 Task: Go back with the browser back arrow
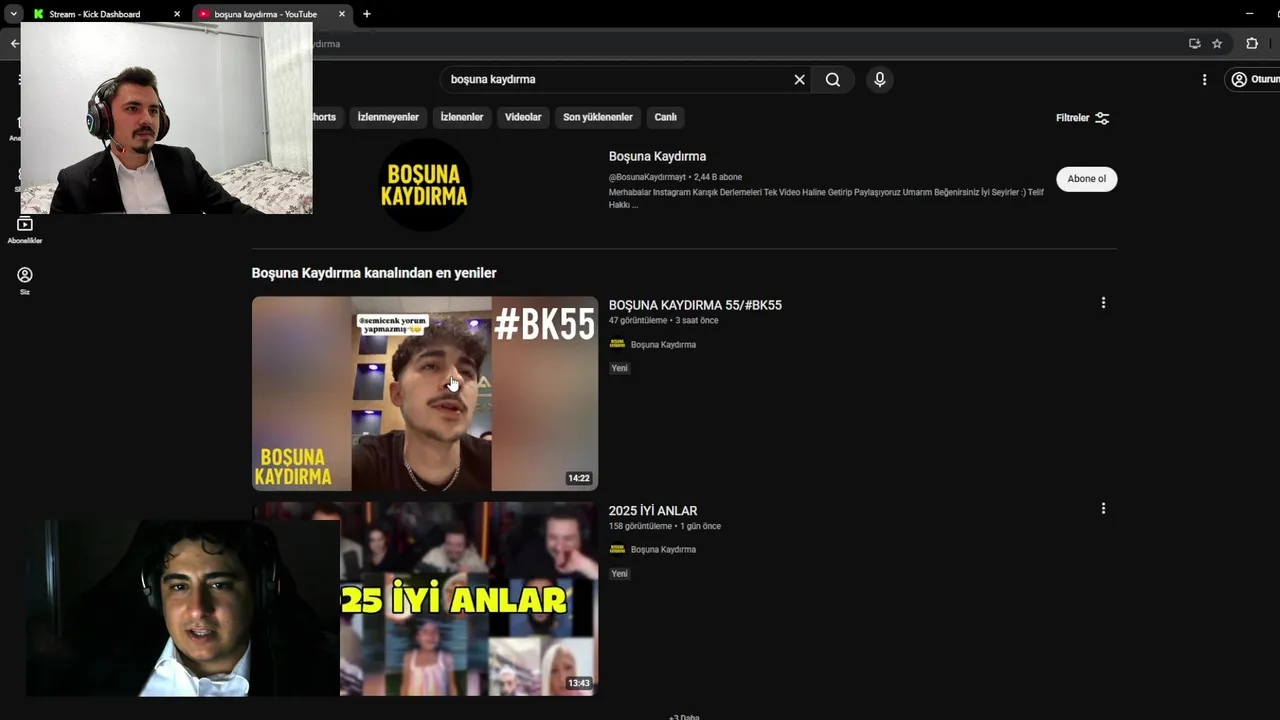point(14,44)
